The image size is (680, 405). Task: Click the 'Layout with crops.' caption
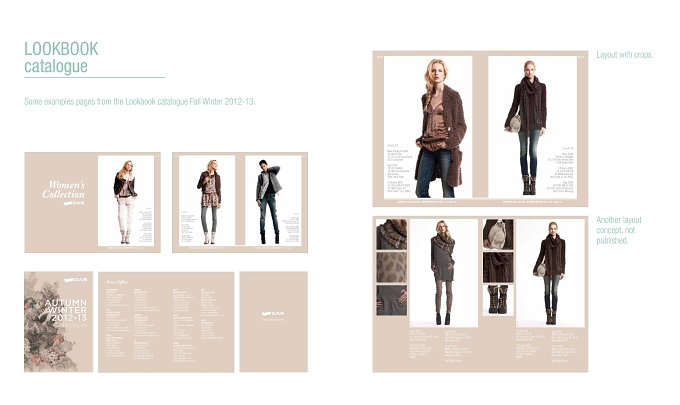click(x=624, y=55)
